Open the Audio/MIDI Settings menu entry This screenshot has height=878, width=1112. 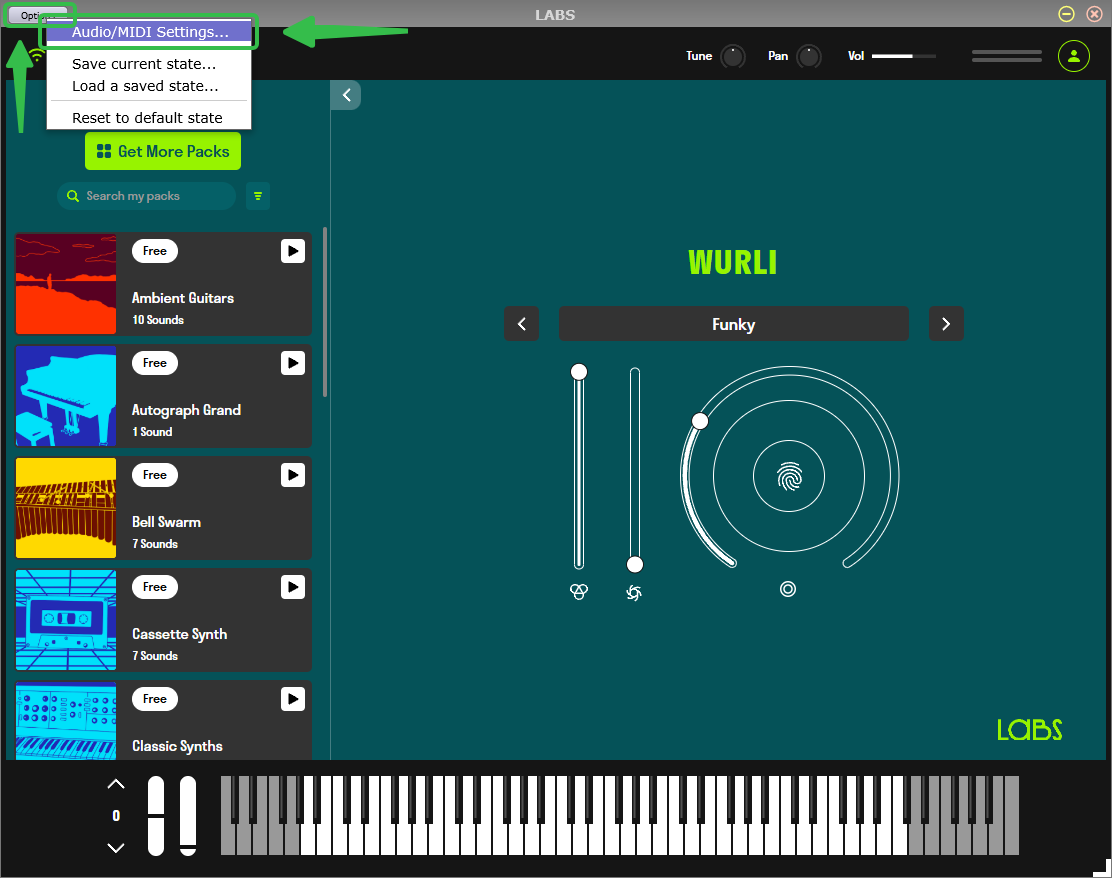coord(149,32)
